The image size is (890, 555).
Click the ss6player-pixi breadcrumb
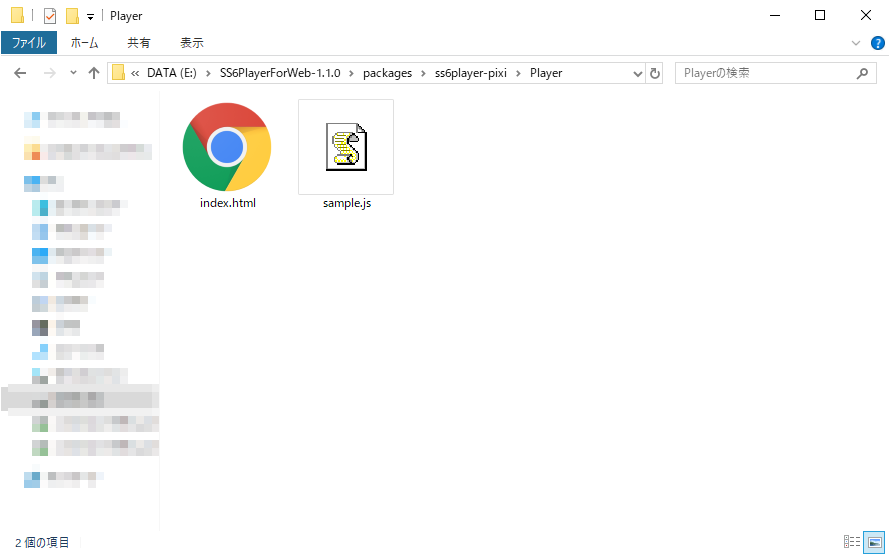(x=471, y=73)
